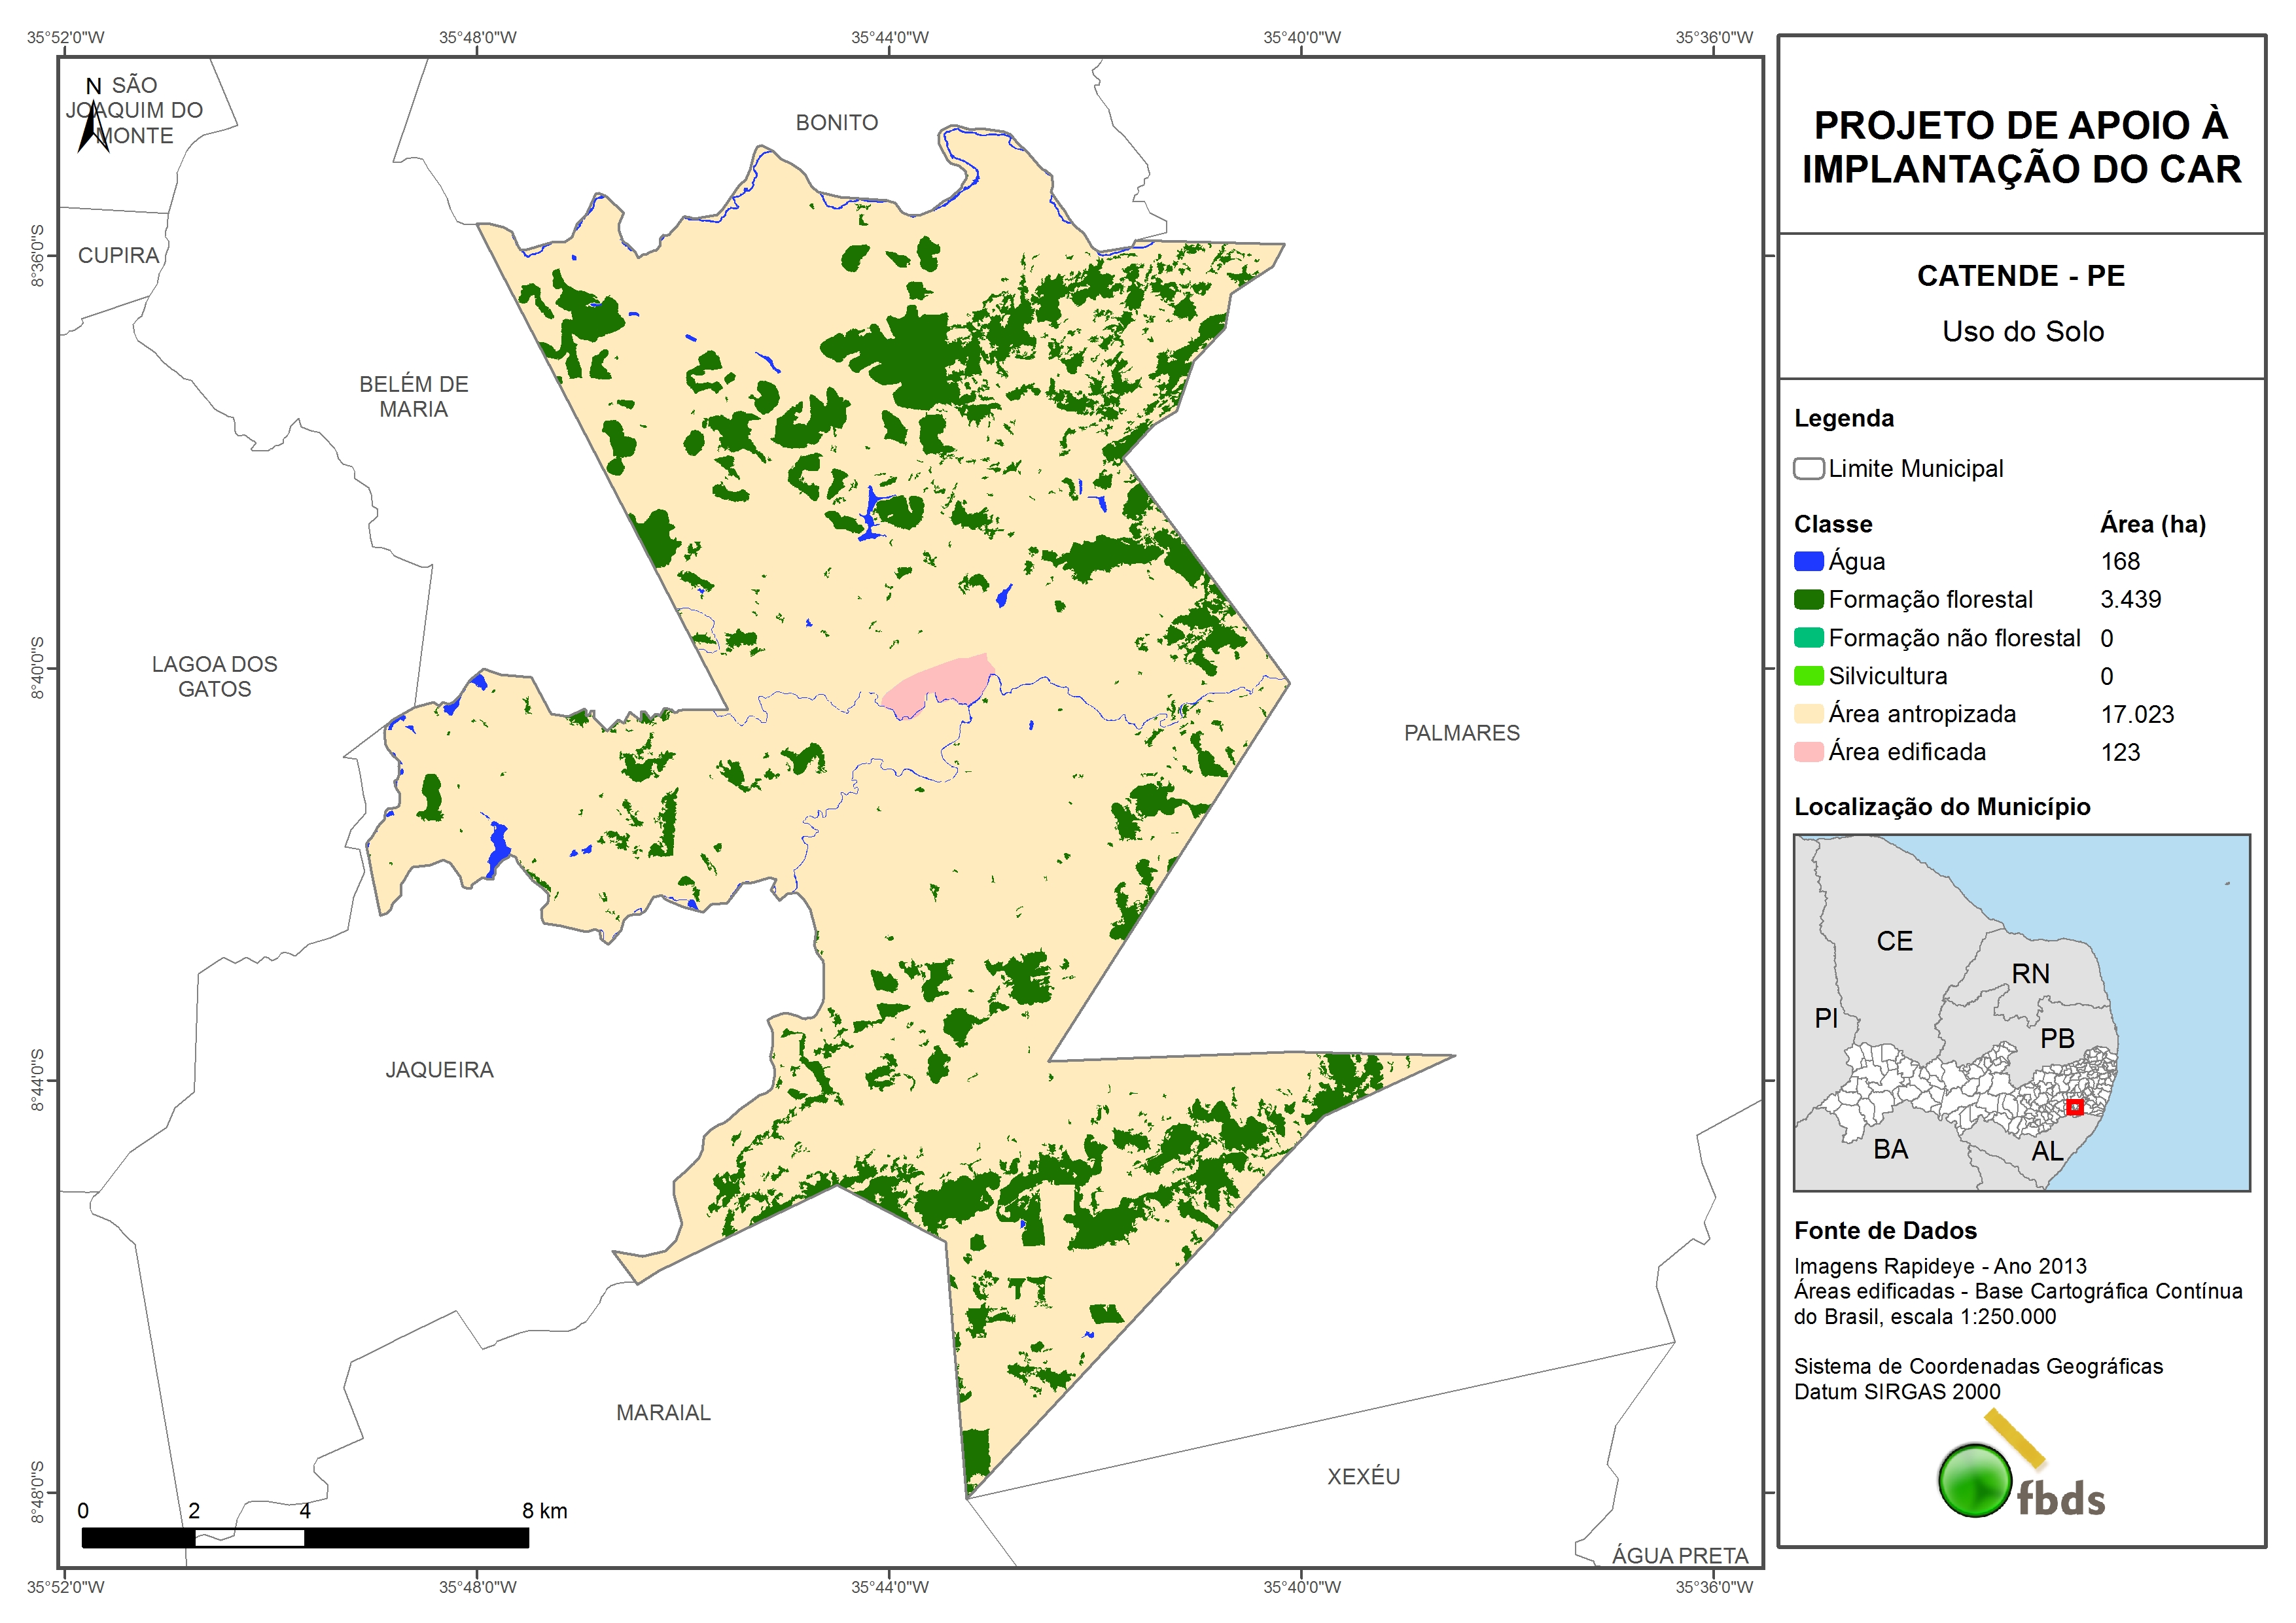Click the Silvicultura bright green swatch
The width and height of the screenshot is (2296, 1623).
[x=1808, y=676]
